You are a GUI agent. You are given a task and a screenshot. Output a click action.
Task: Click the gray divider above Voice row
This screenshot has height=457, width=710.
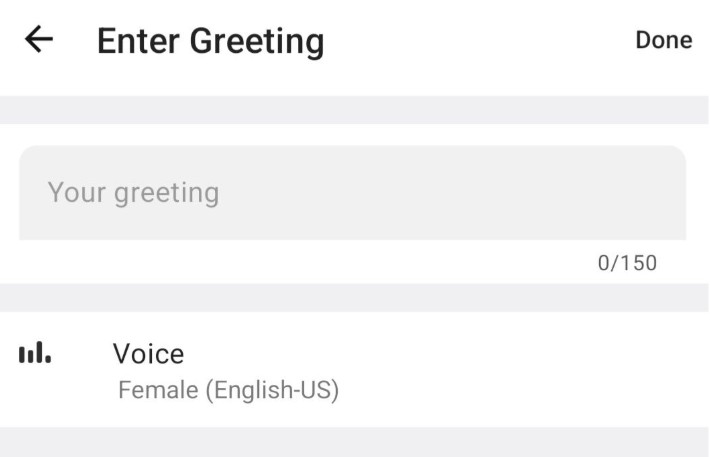click(x=355, y=298)
